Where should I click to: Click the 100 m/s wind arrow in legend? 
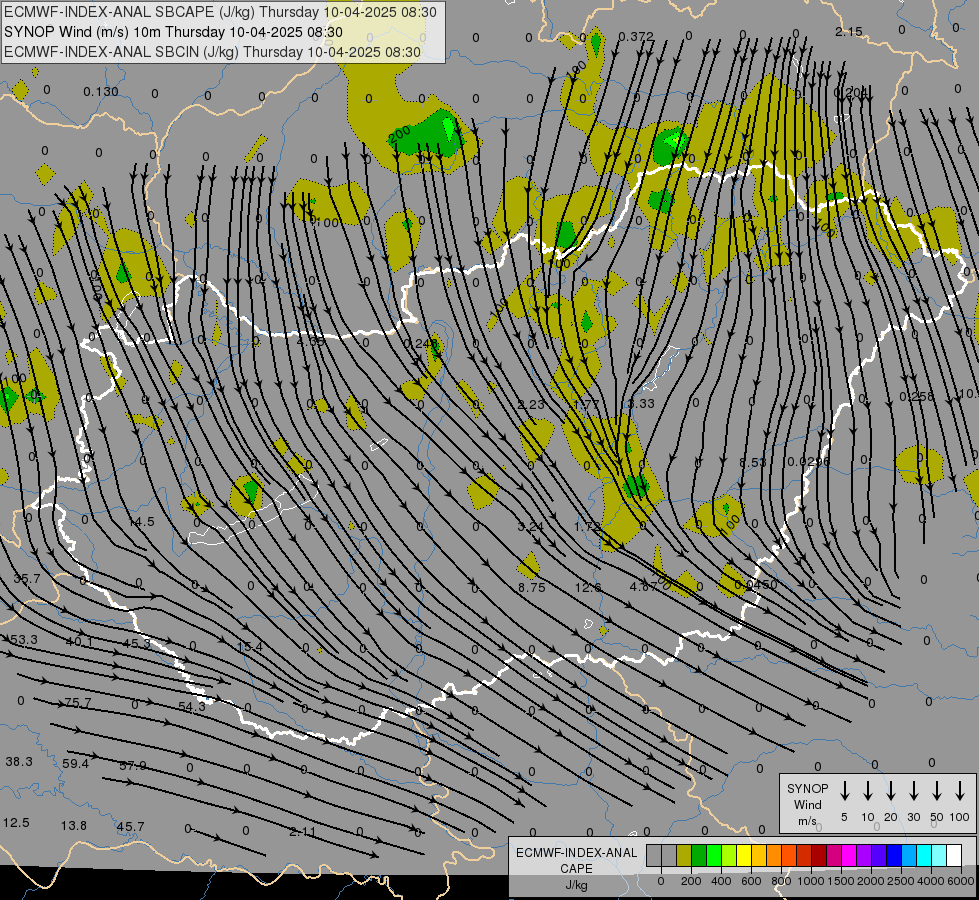tap(960, 791)
